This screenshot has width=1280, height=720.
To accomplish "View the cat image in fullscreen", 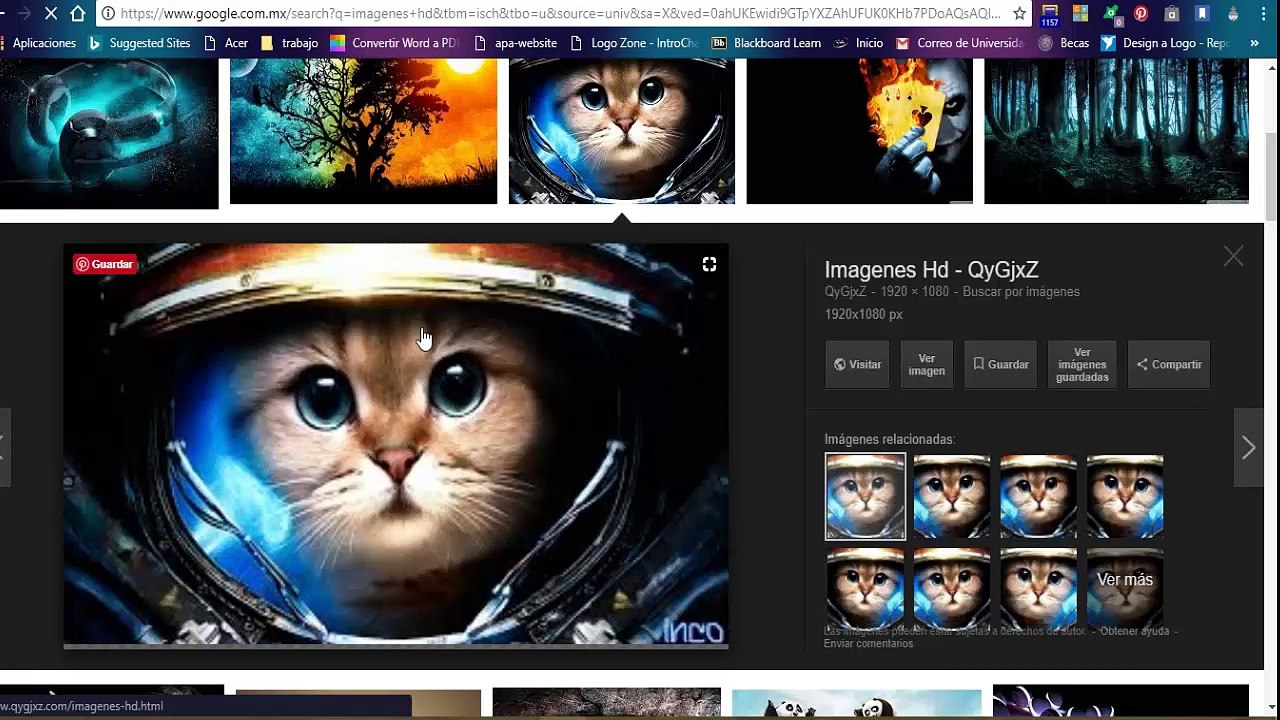I will [709, 264].
